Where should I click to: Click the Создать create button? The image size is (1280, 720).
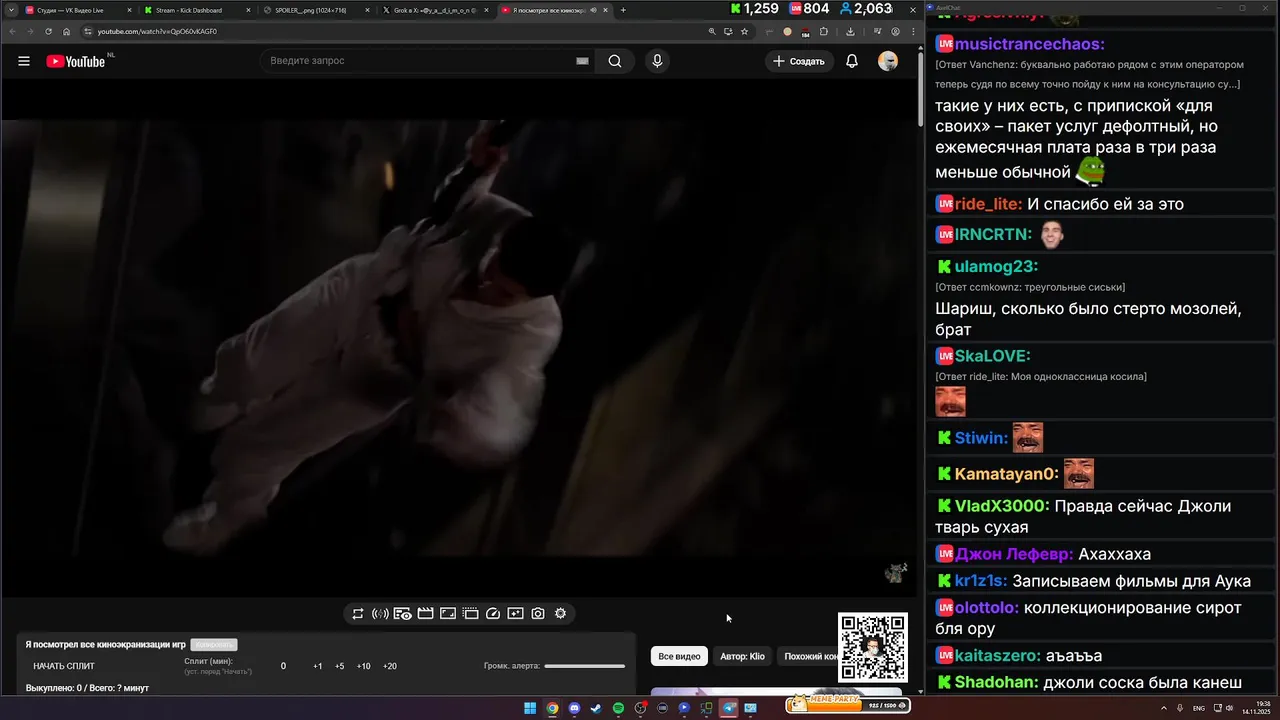coord(799,61)
